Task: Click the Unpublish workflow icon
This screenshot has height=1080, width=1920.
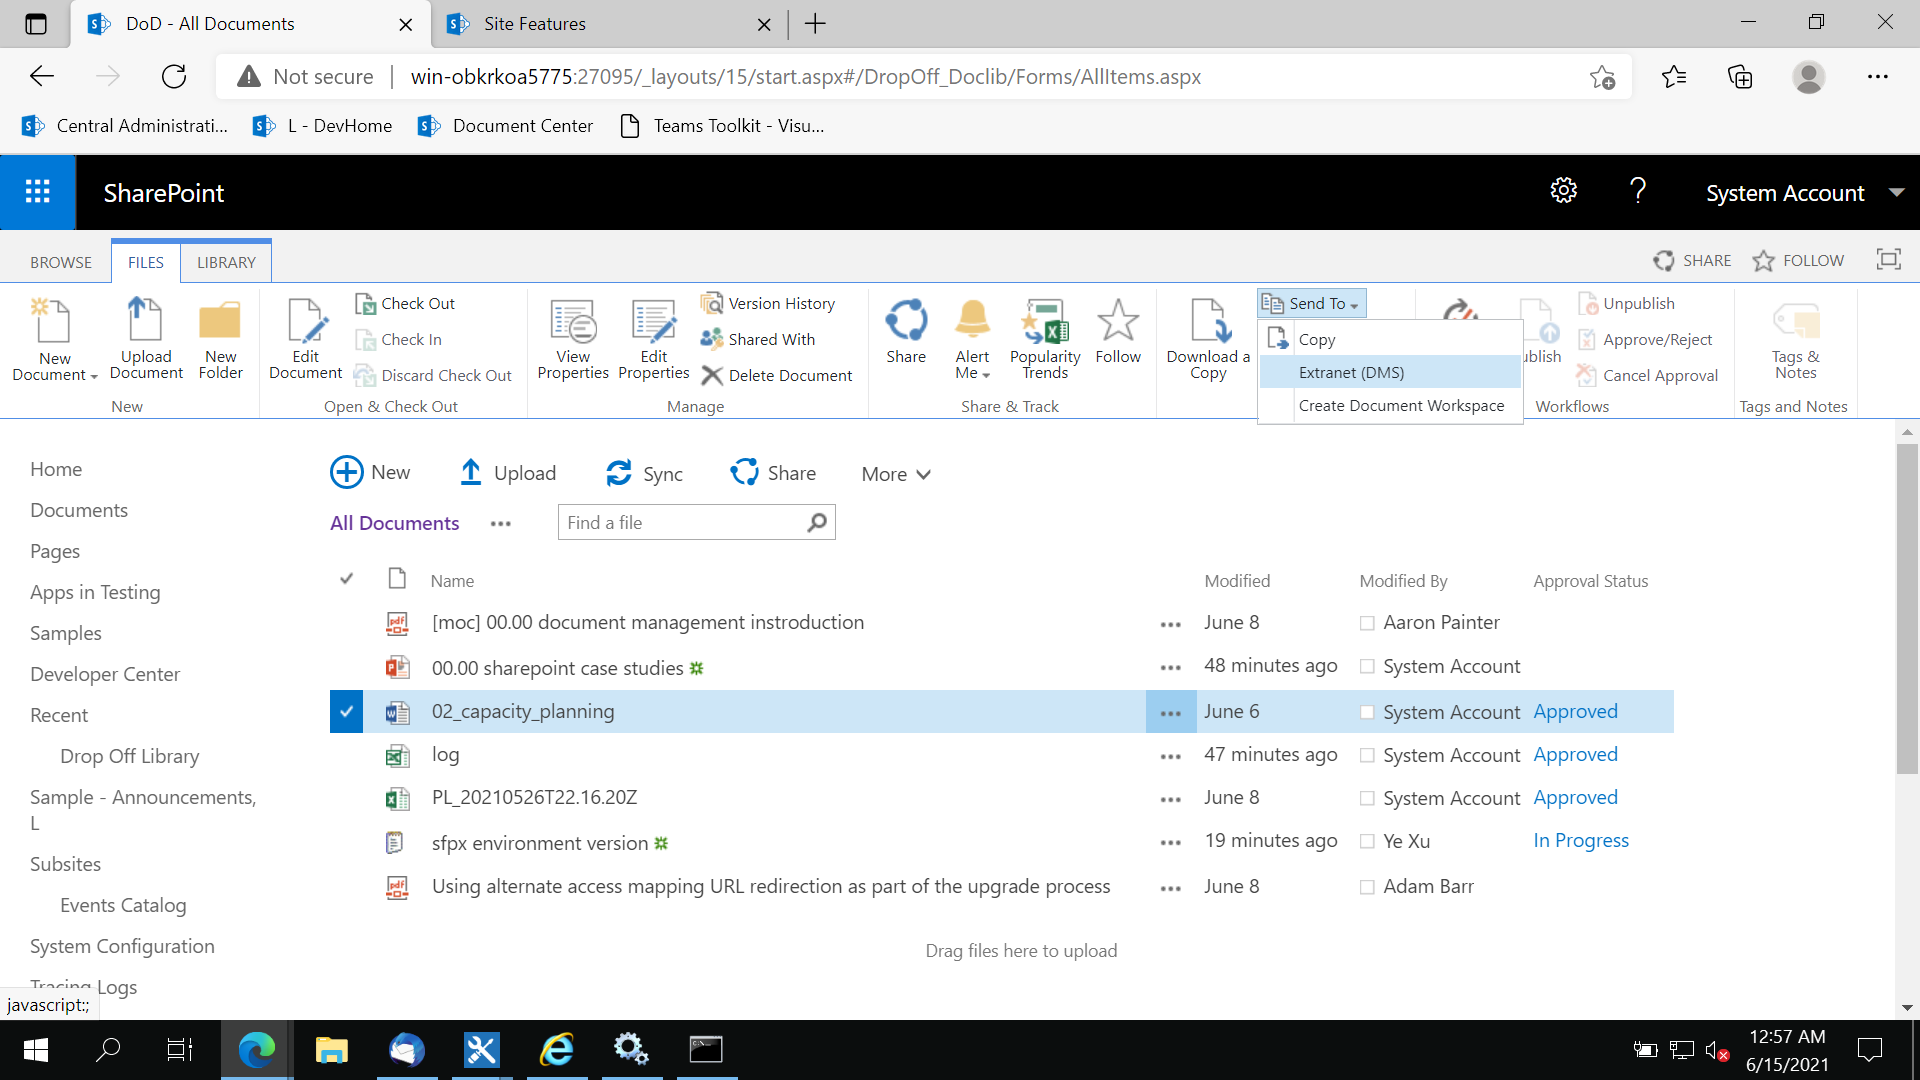Action: 1588,303
